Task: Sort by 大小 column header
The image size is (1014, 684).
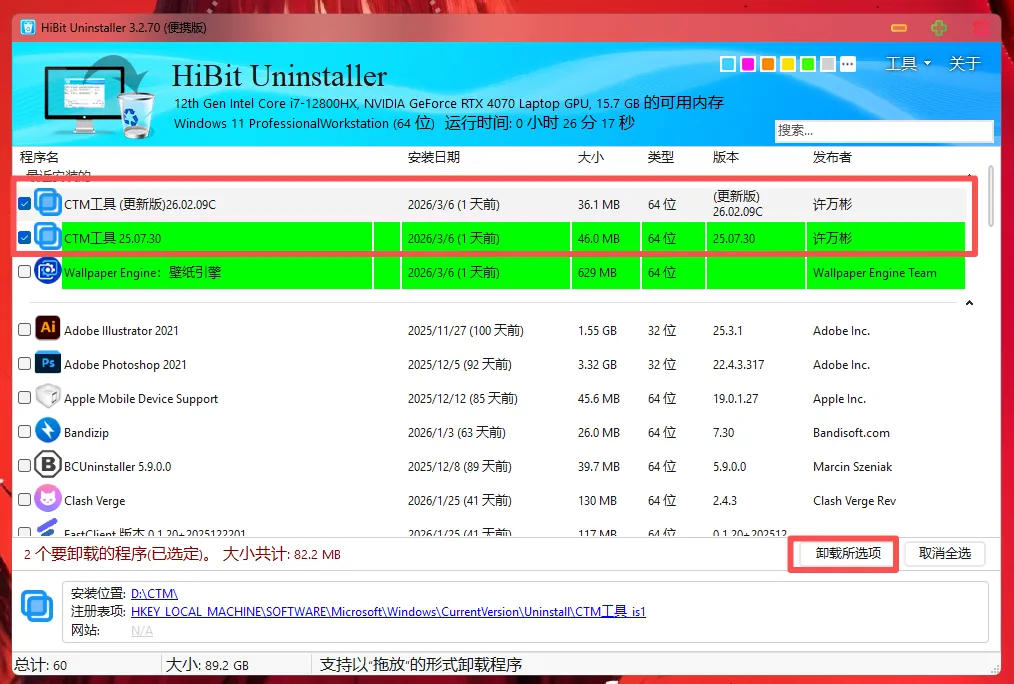Action: click(x=590, y=157)
